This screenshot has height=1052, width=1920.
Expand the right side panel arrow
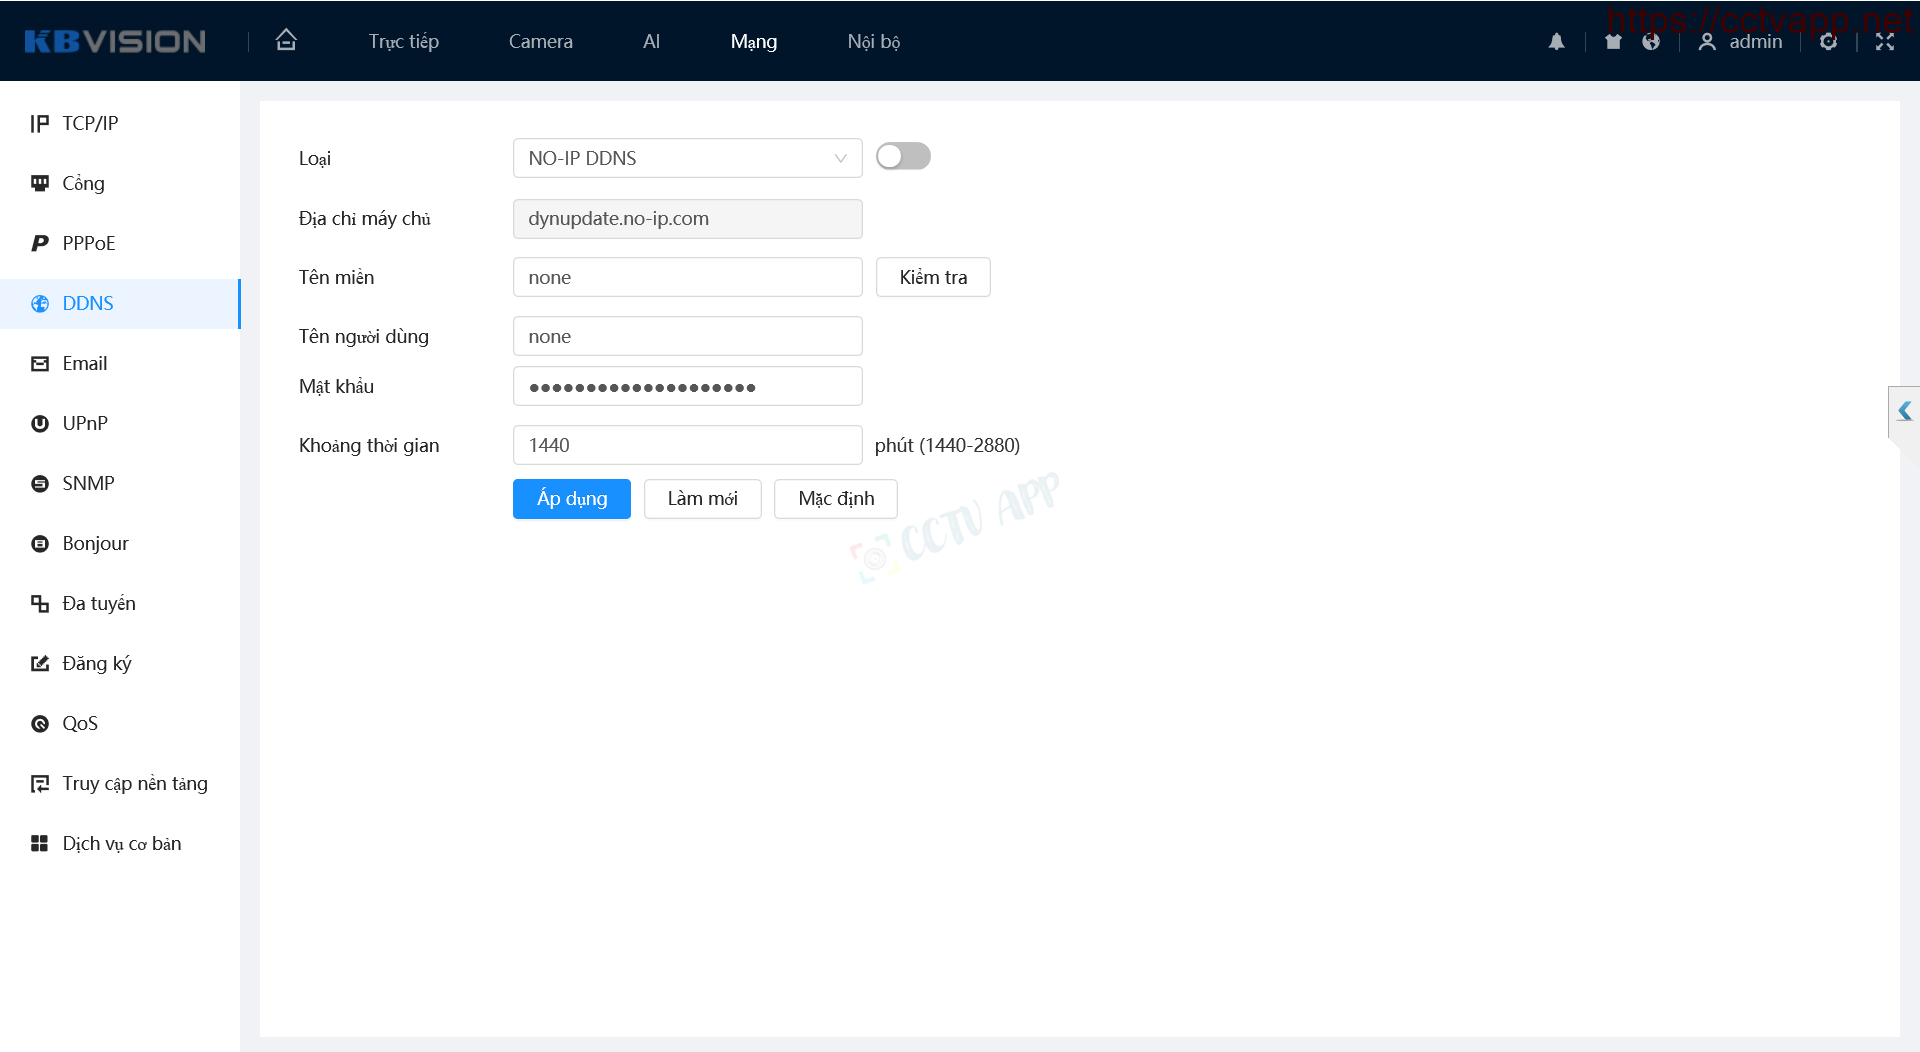1904,411
